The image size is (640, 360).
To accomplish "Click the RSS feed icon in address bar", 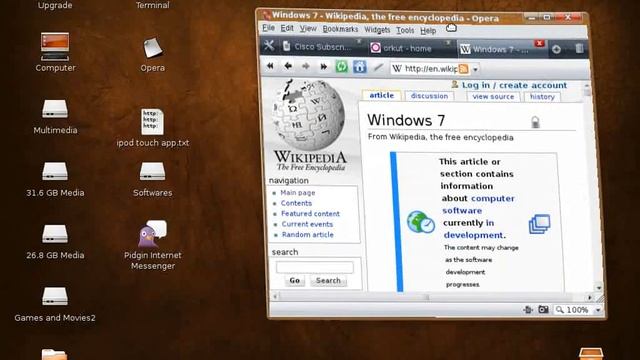I will (463, 69).
